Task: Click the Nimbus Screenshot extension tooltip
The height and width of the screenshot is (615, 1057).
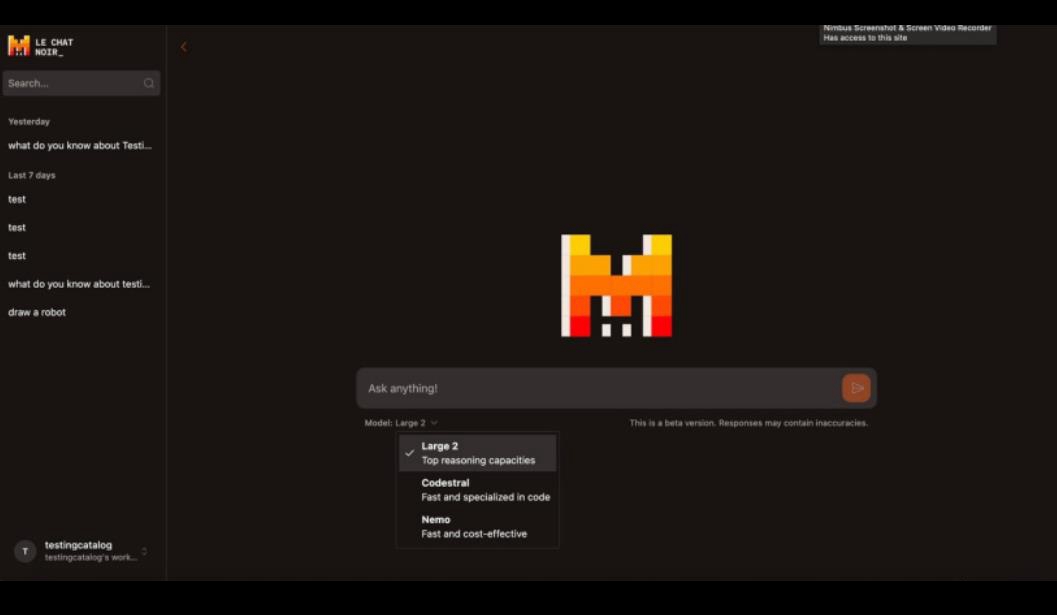Action: coord(907,33)
